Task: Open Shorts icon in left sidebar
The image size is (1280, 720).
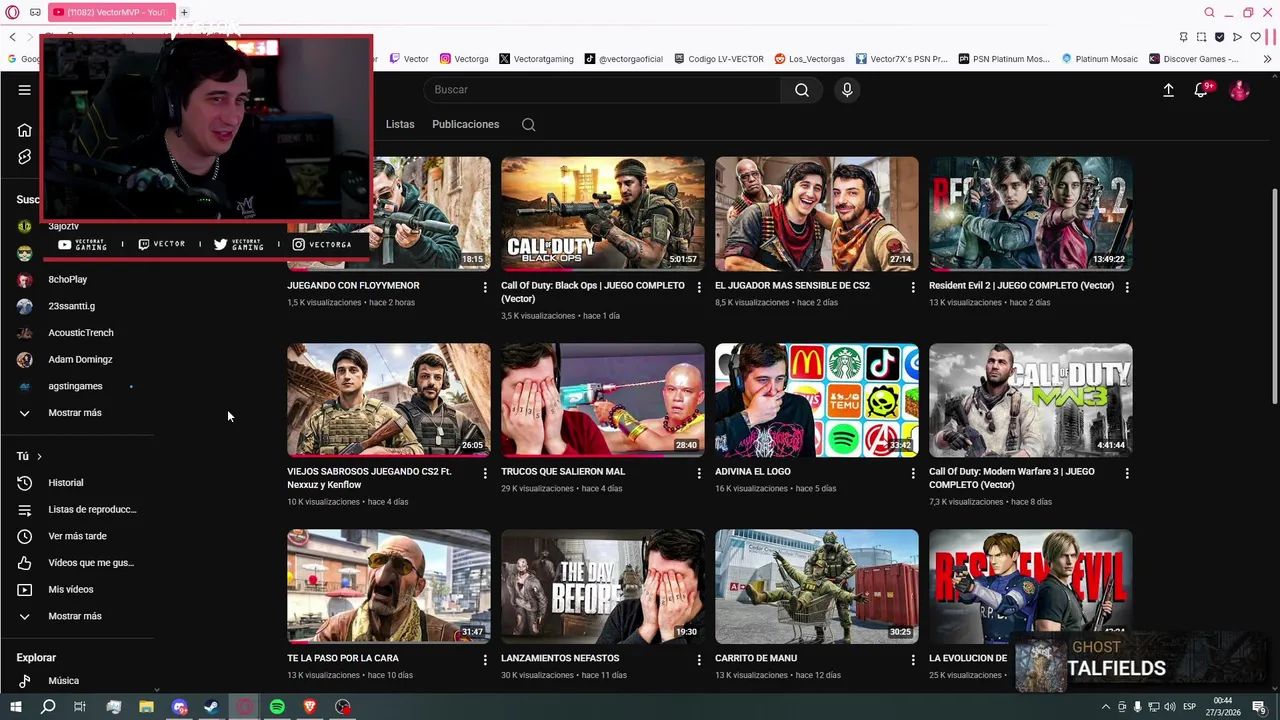Action: pos(24,157)
